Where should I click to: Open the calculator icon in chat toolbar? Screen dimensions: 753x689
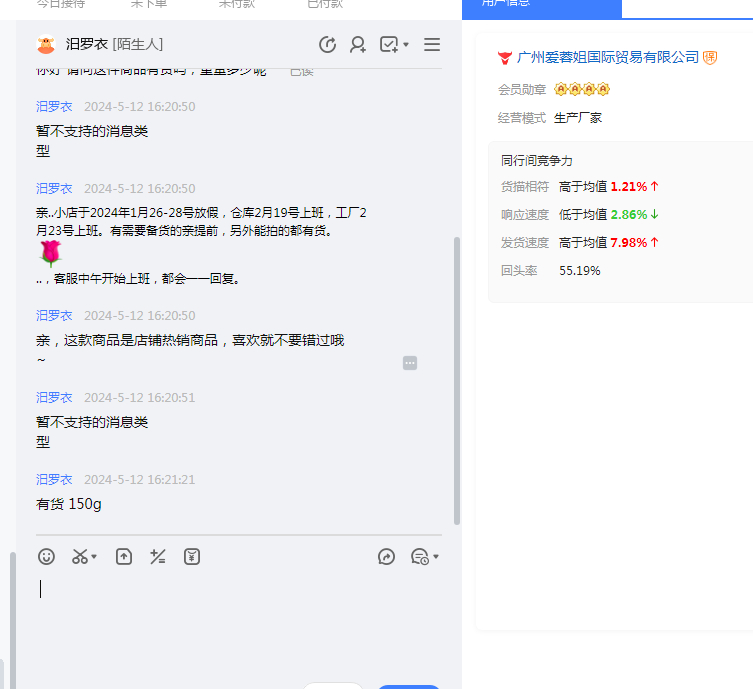point(157,557)
